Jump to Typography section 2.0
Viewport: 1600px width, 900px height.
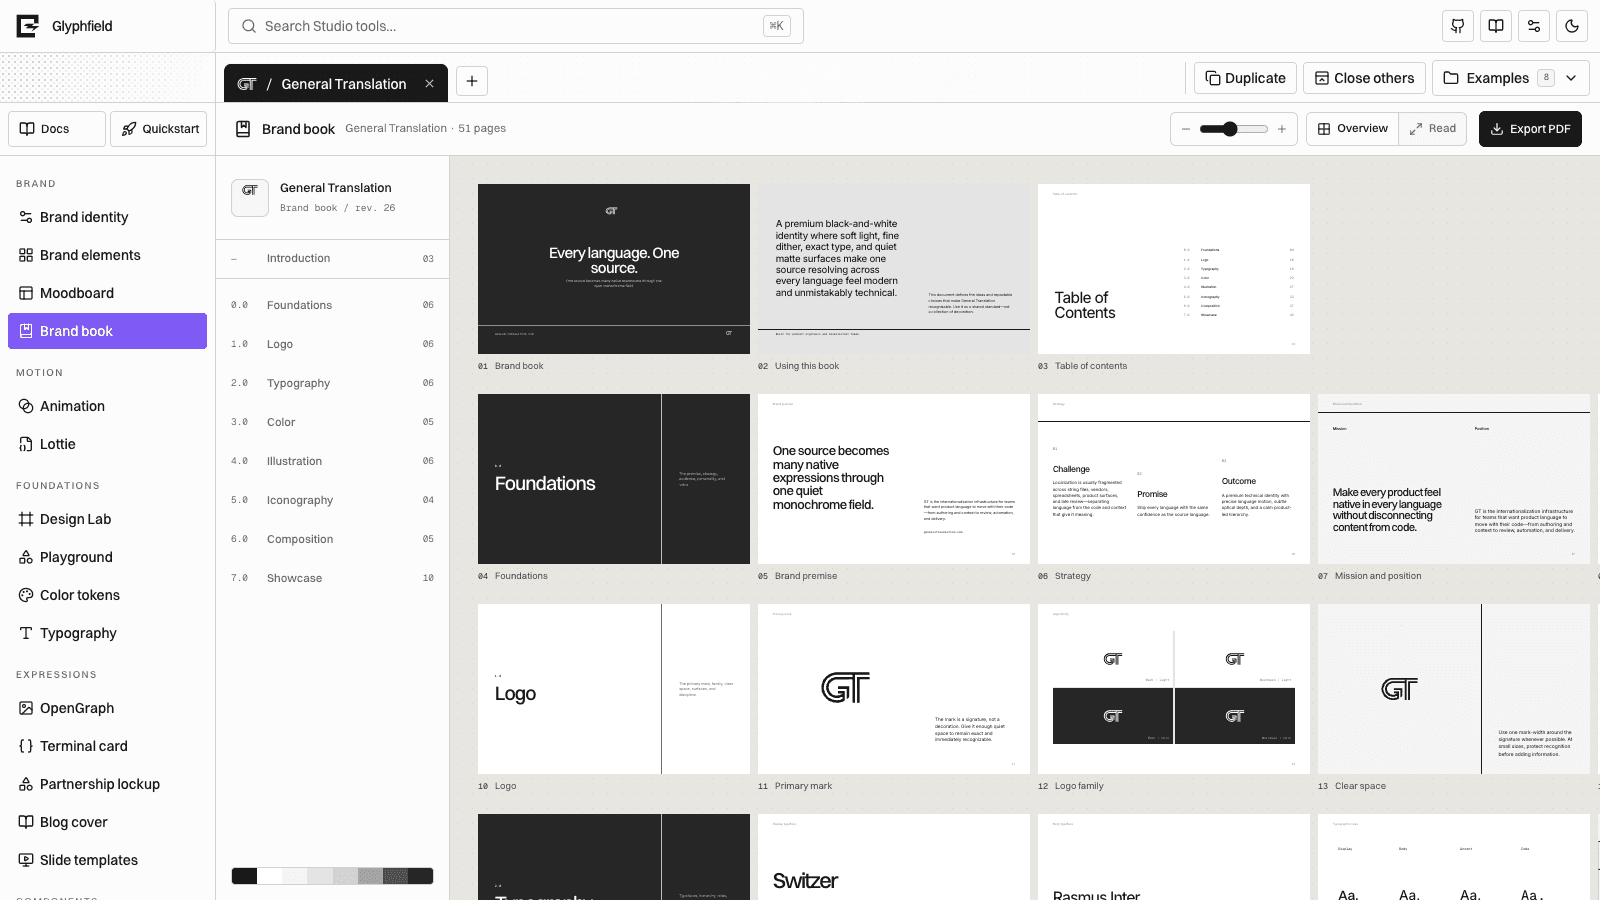pos(332,383)
